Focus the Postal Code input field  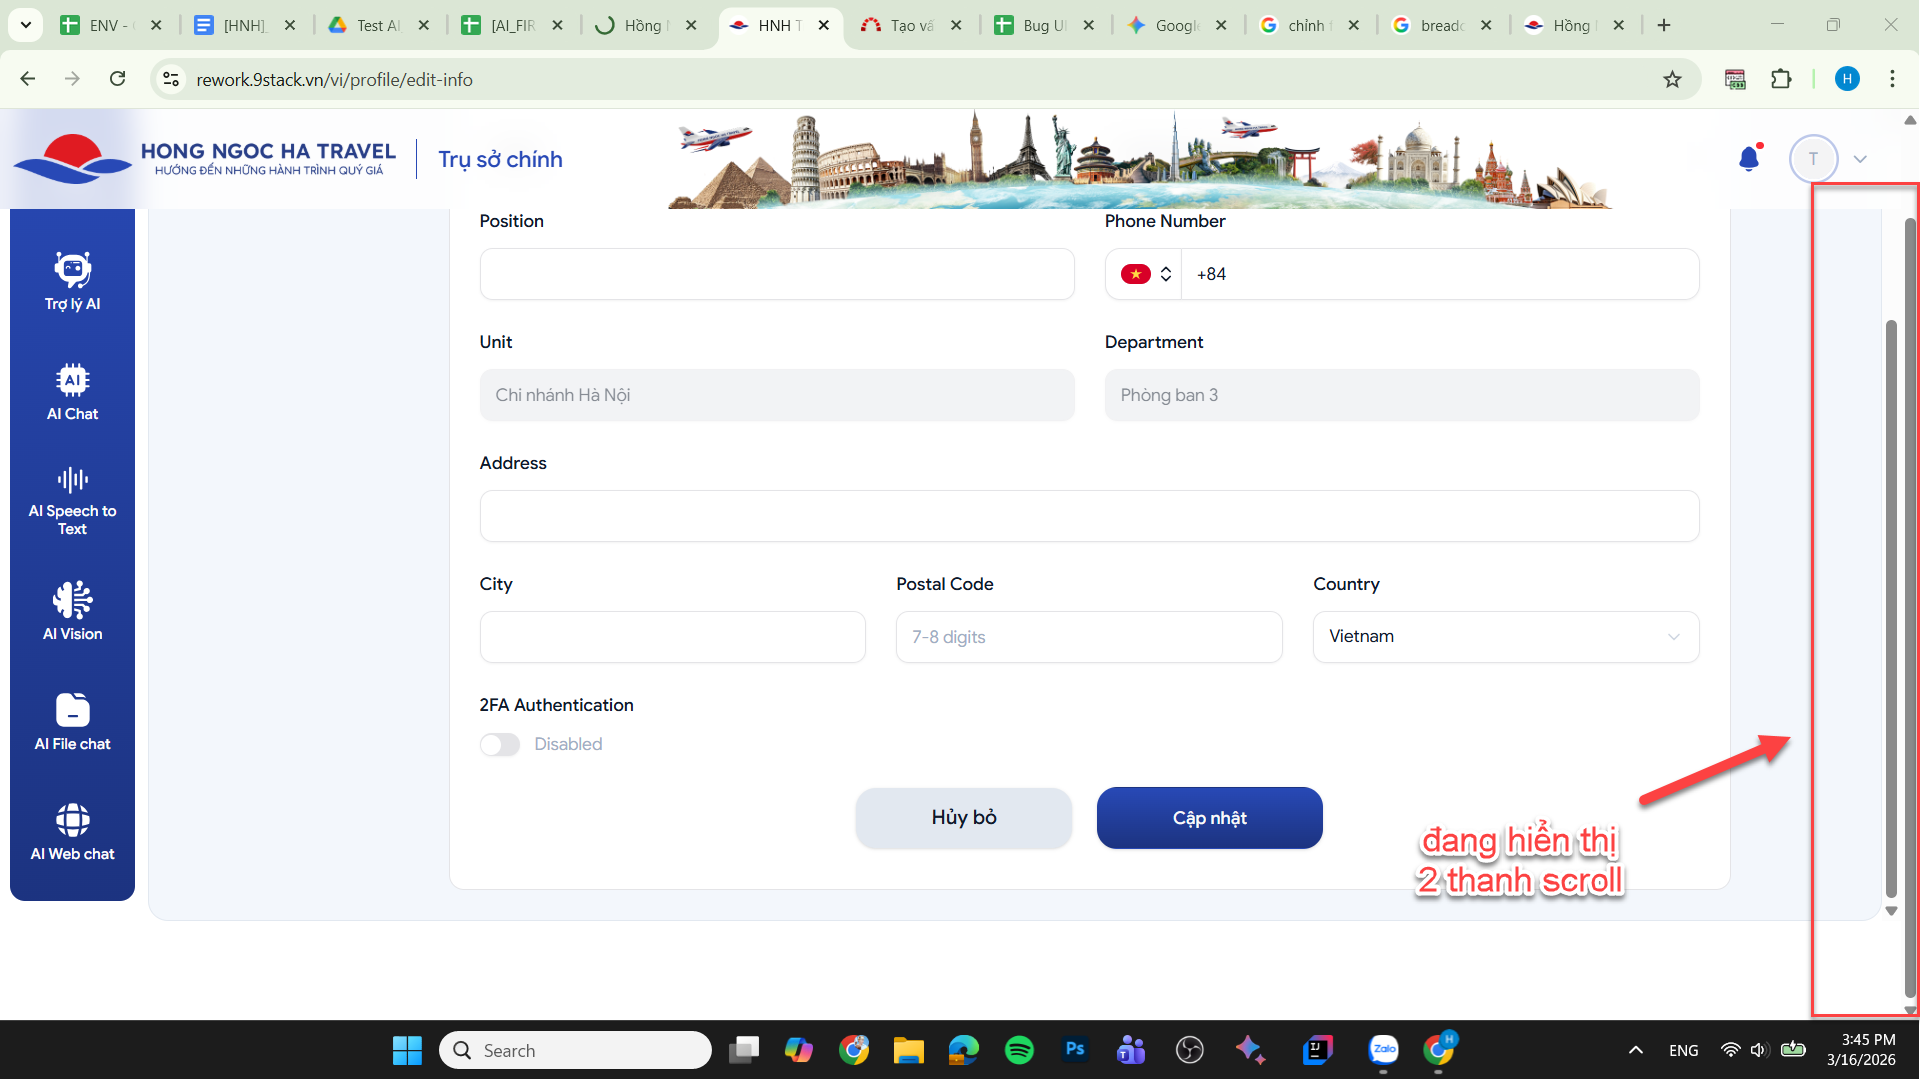(x=1089, y=637)
